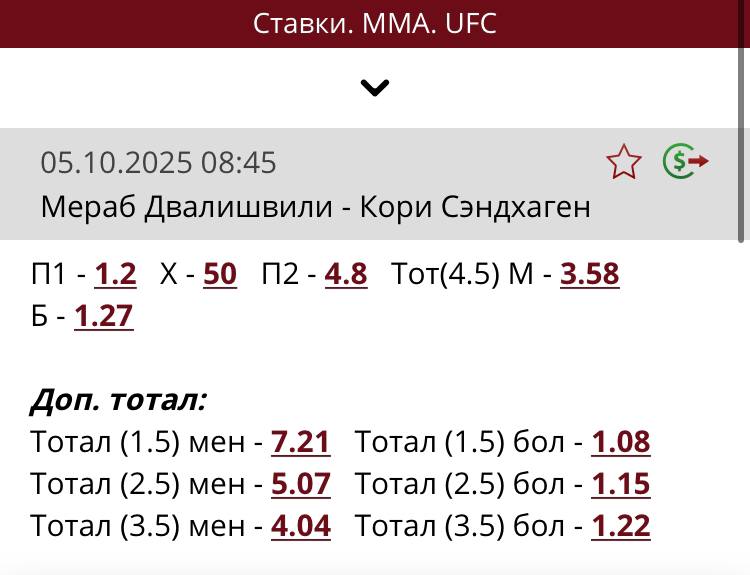
Task: Expand the dropdown chevron below header
Action: click(375, 88)
